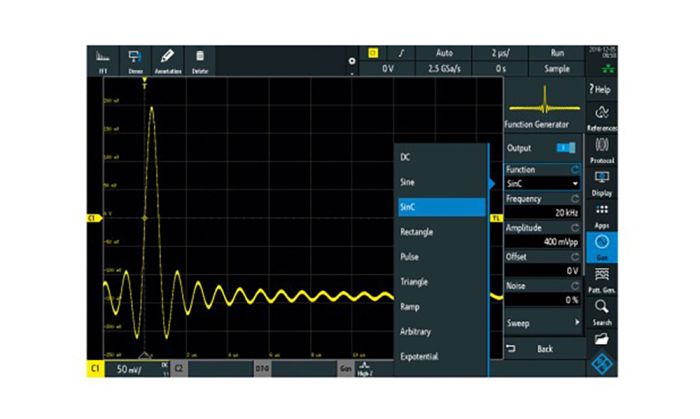Select the C1 channel label at bottom

click(x=95, y=369)
